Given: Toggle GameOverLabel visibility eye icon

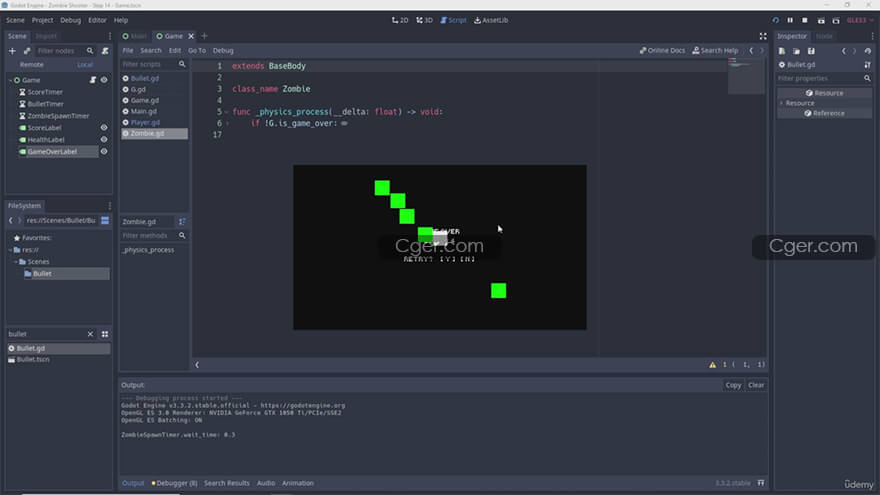Looking at the screenshot, I should coord(103,152).
